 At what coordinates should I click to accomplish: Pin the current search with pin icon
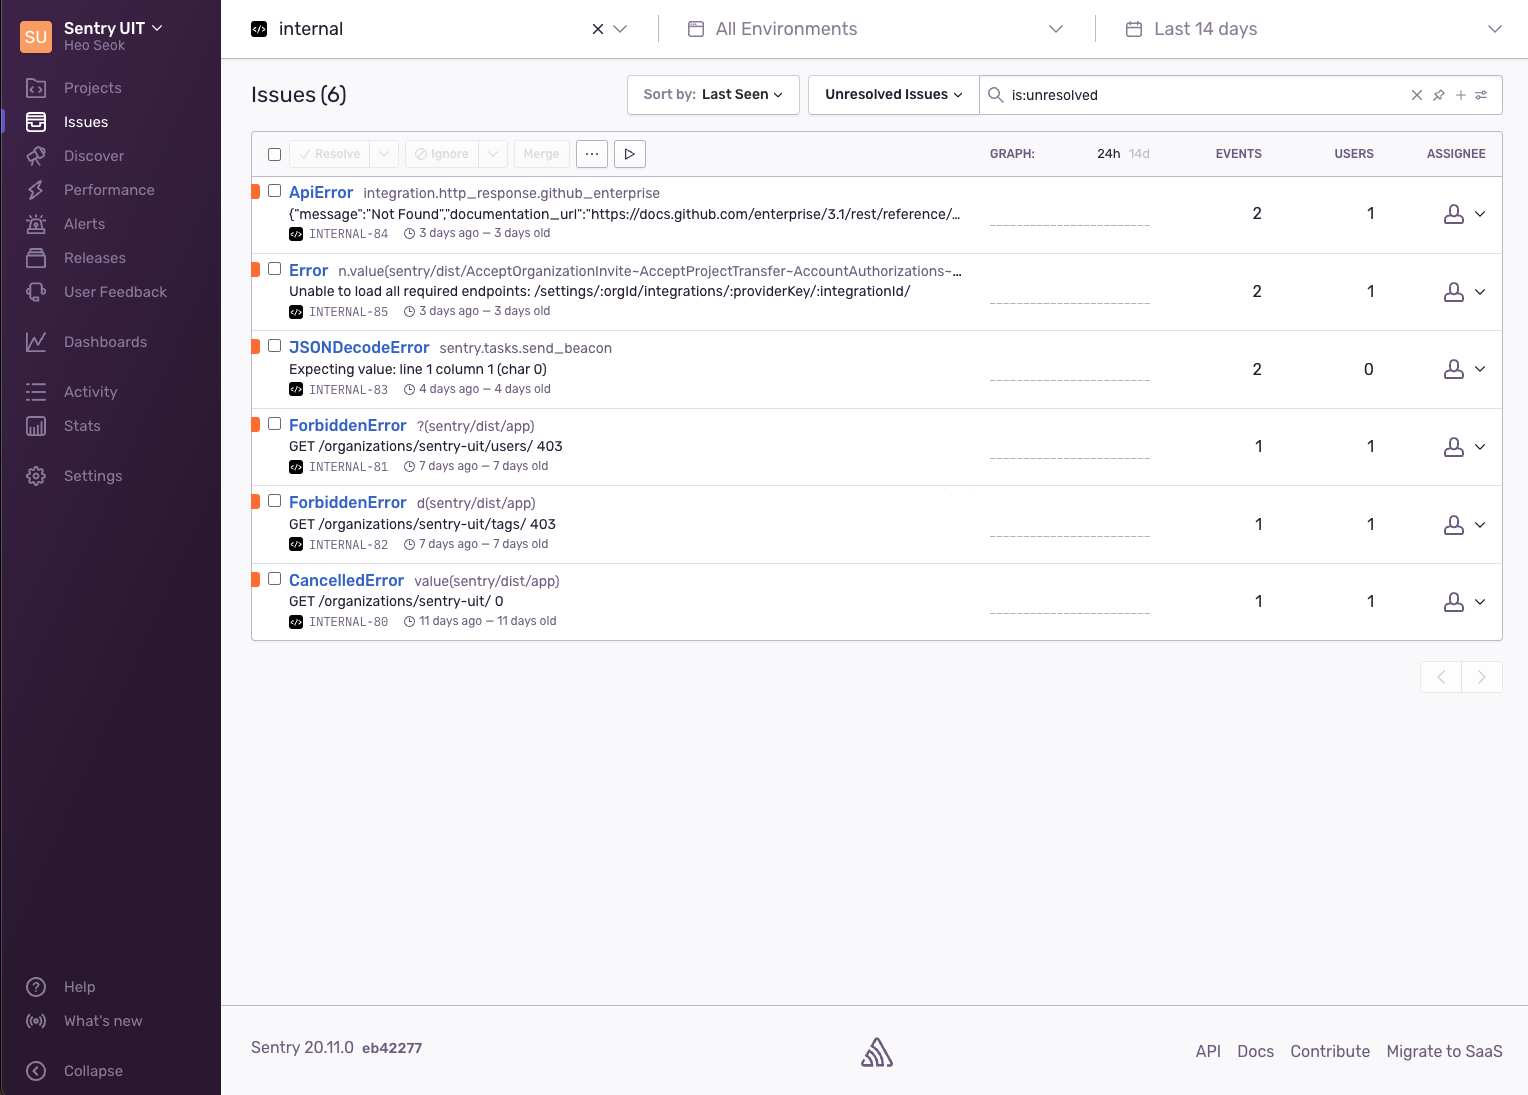point(1439,95)
